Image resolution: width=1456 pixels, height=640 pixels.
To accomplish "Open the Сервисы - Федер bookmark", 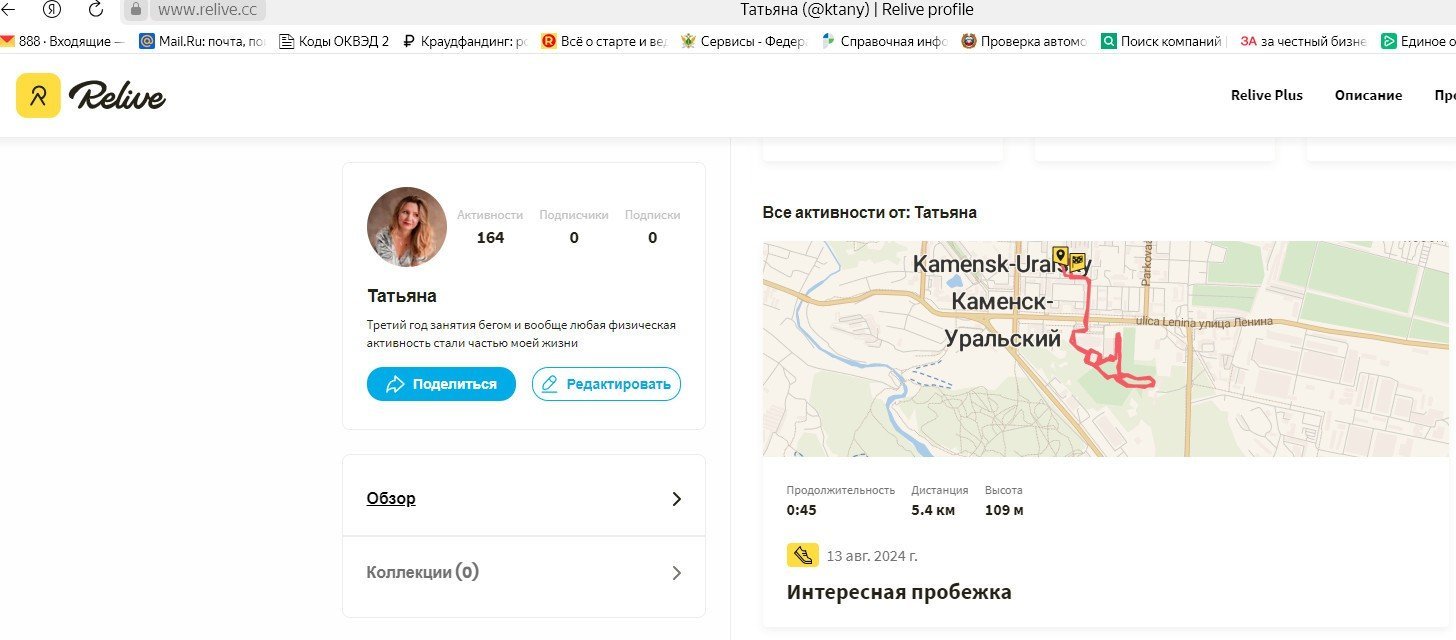I will (744, 41).
